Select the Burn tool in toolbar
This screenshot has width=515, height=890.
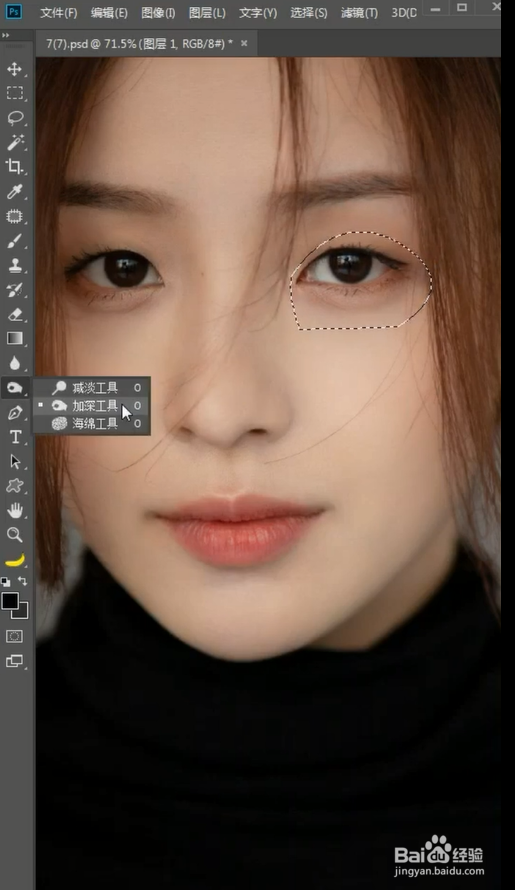coord(14,388)
